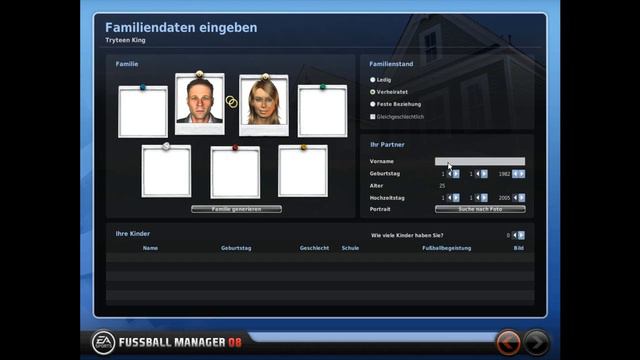Click the Name column header

coord(150,248)
